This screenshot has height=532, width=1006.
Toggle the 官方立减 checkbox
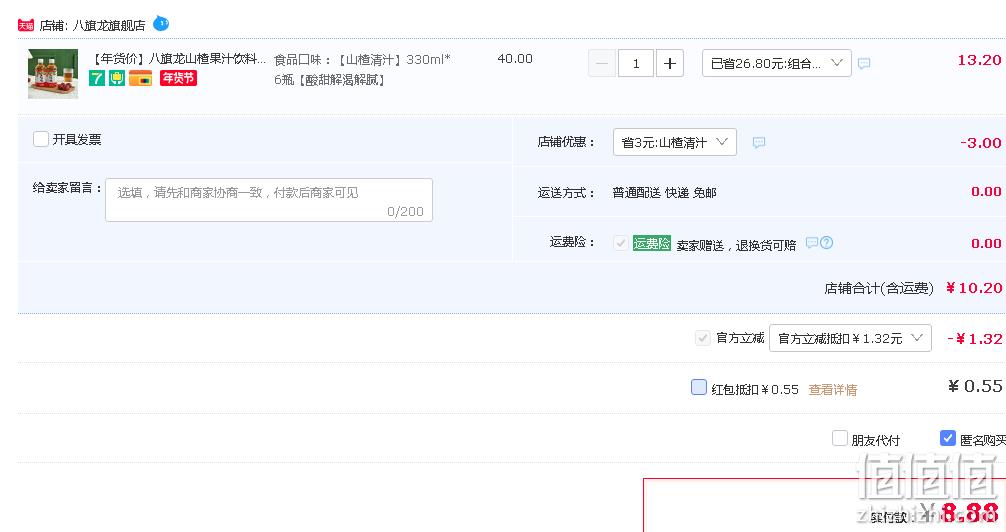point(703,338)
